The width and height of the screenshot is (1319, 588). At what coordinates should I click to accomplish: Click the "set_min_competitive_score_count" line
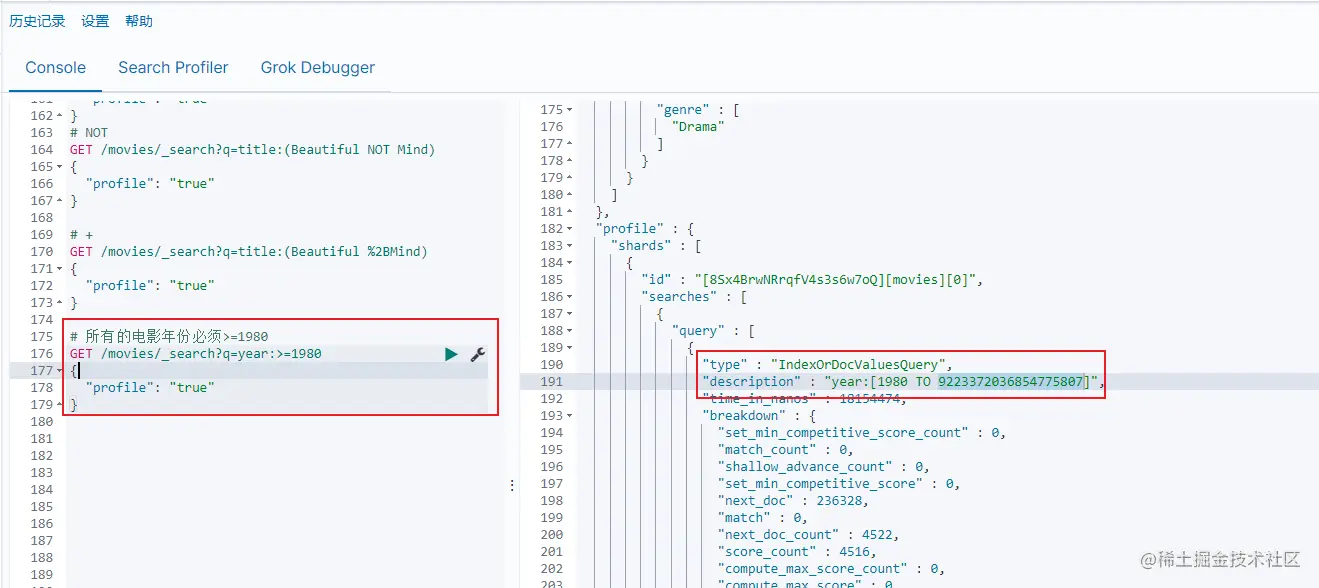[861, 433]
